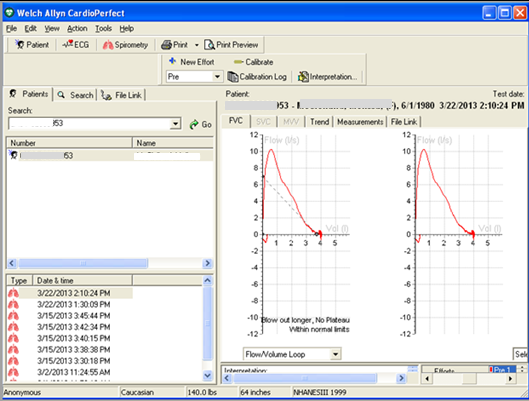Open the File menu
Screen dimensions: 529x401
coord(11,29)
